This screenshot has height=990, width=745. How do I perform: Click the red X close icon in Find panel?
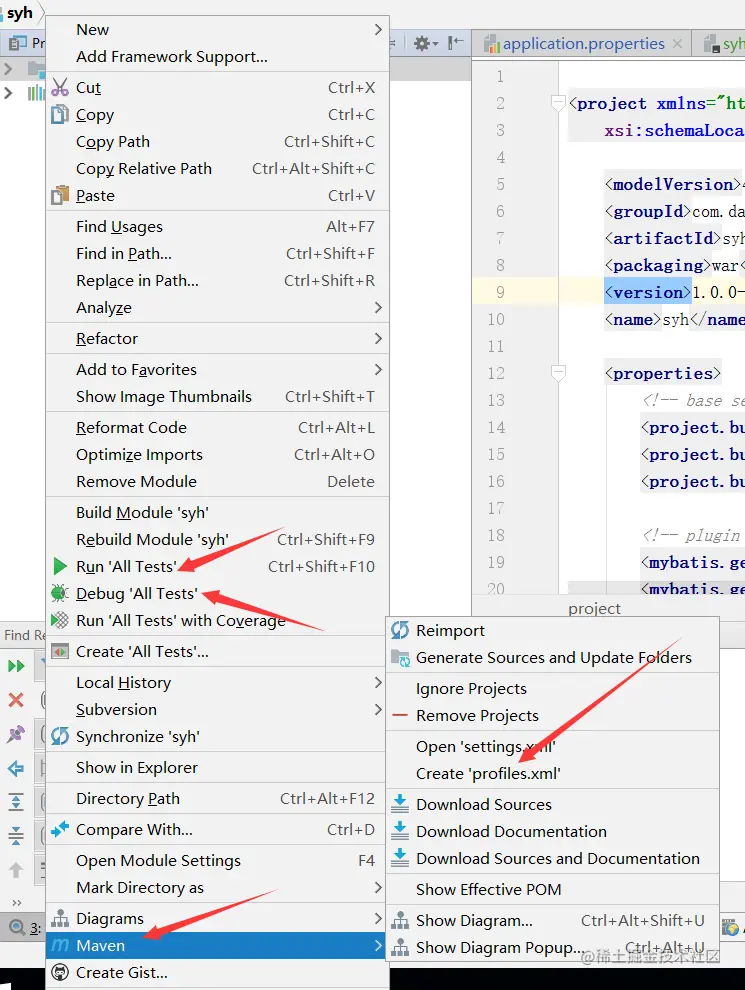(x=16, y=700)
